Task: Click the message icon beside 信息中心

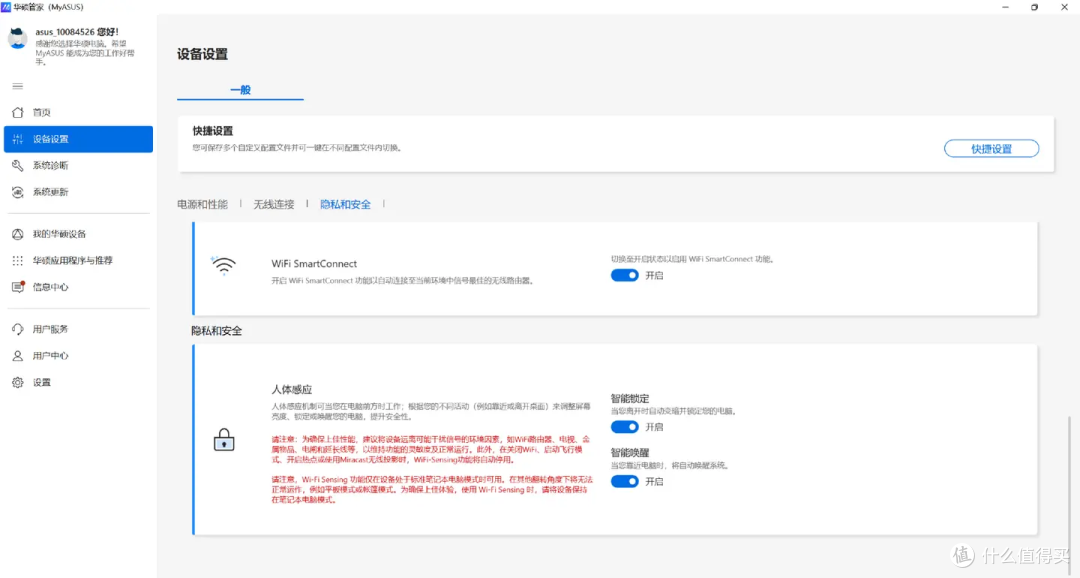Action: 18,287
